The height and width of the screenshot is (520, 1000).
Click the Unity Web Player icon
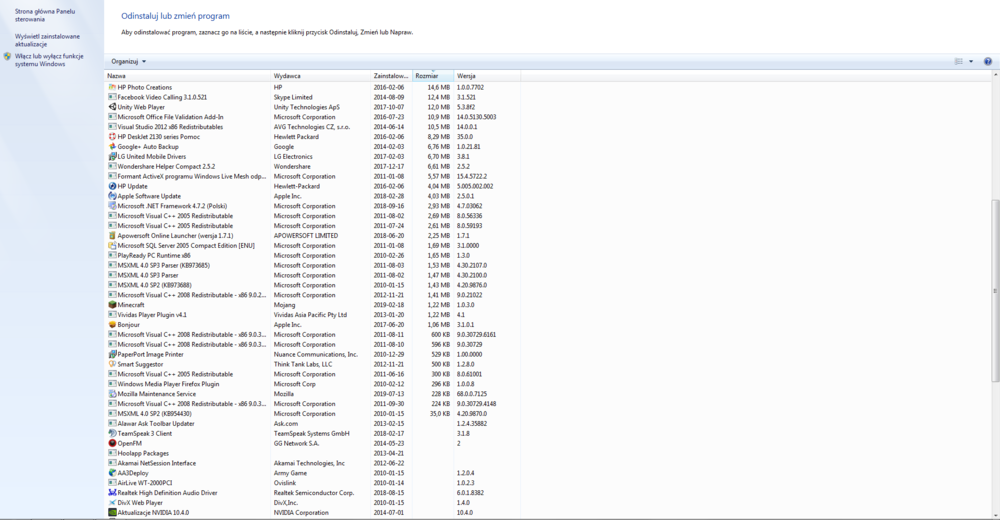pyautogui.click(x=112, y=107)
